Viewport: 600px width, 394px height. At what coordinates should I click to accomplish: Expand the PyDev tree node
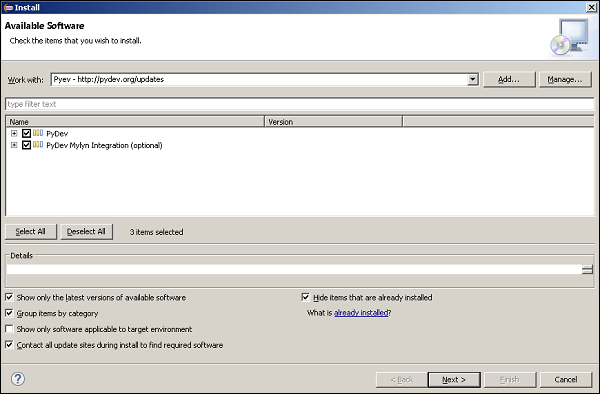click(14, 133)
